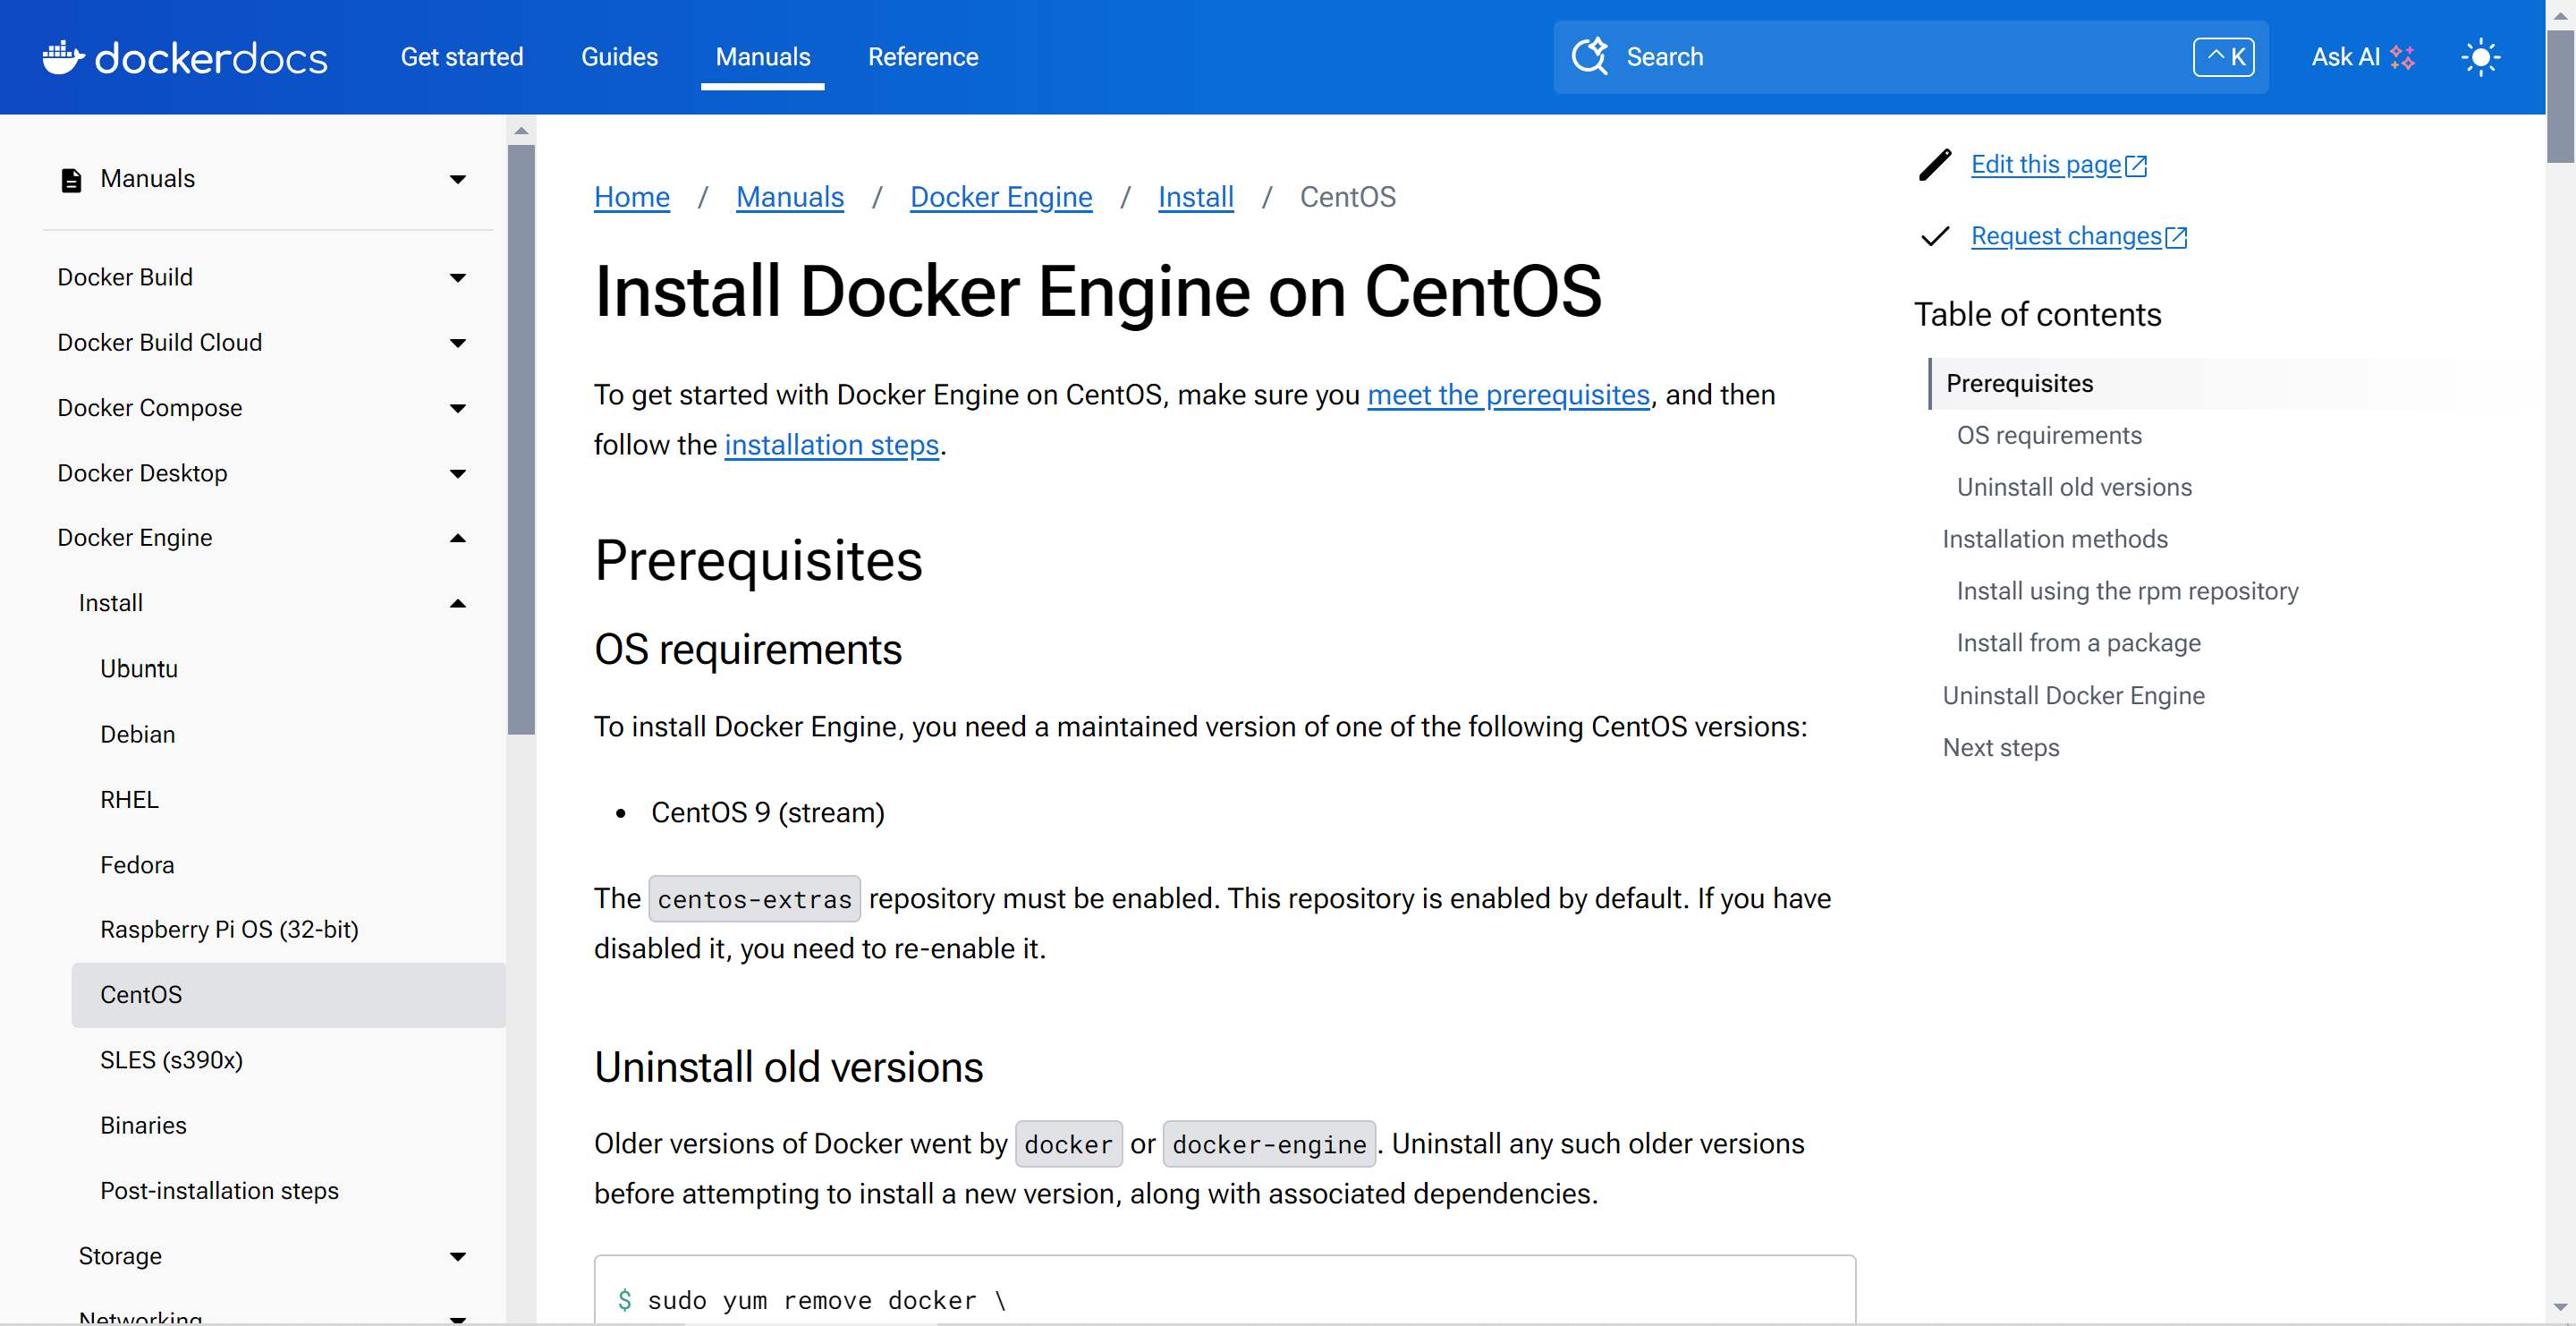Viewport: 2576px width, 1326px height.
Task: Open the Get started tab
Action: [x=462, y=57]
